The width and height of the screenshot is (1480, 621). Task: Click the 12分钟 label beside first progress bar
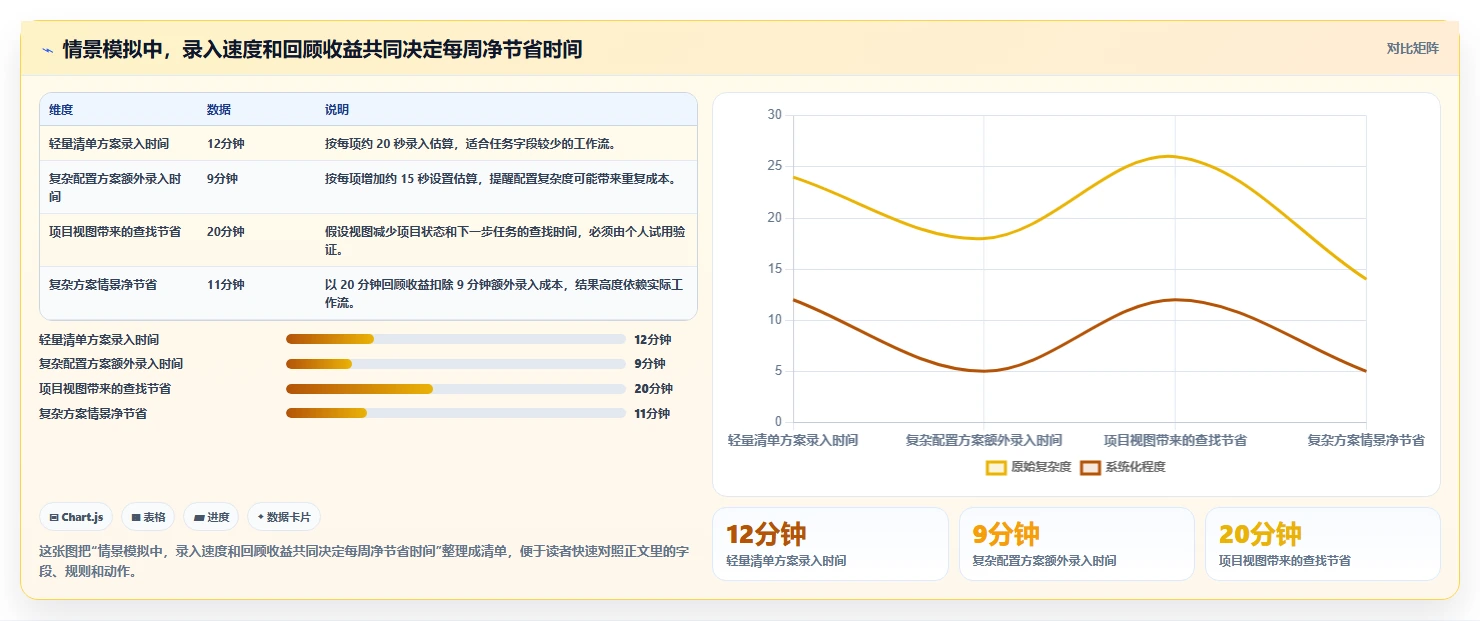(652, 340)
